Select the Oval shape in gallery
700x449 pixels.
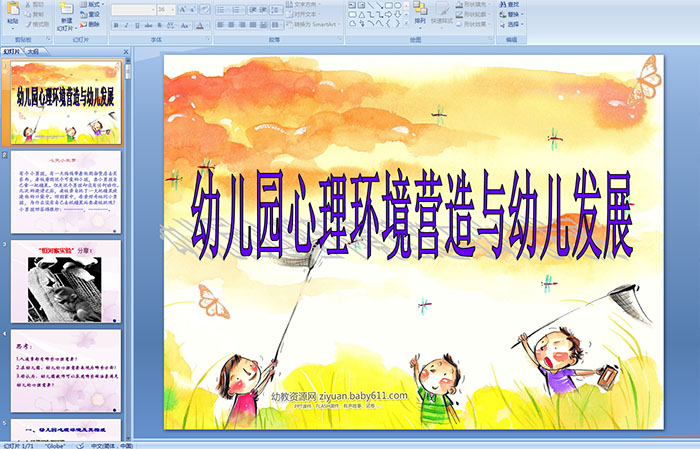pos(398,5)
